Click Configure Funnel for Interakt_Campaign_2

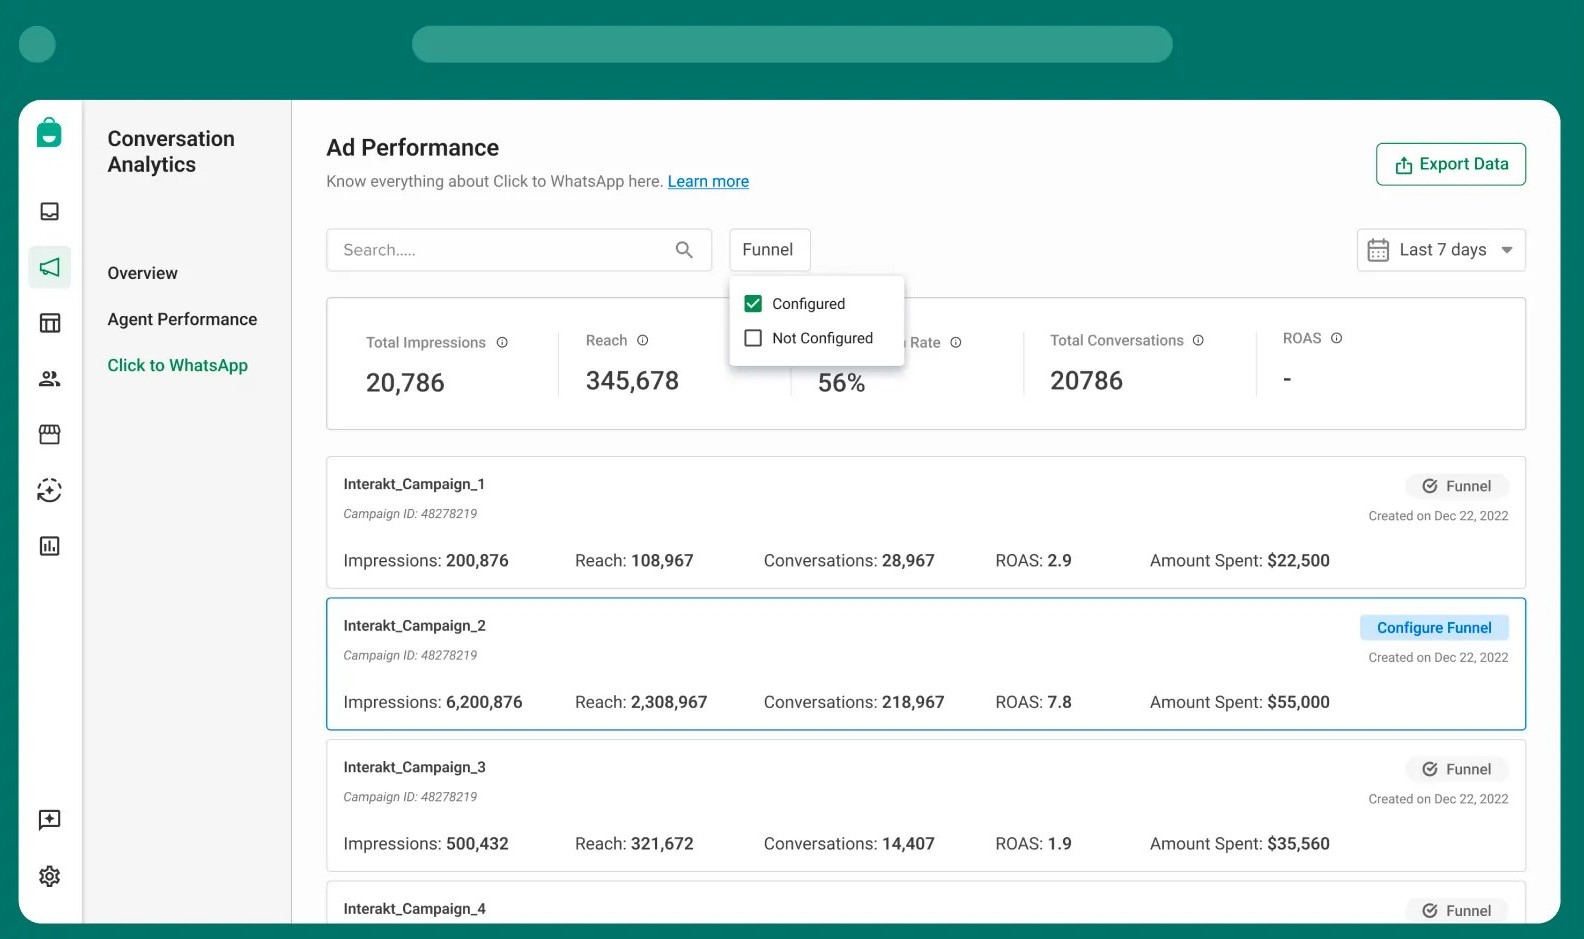1433,628
